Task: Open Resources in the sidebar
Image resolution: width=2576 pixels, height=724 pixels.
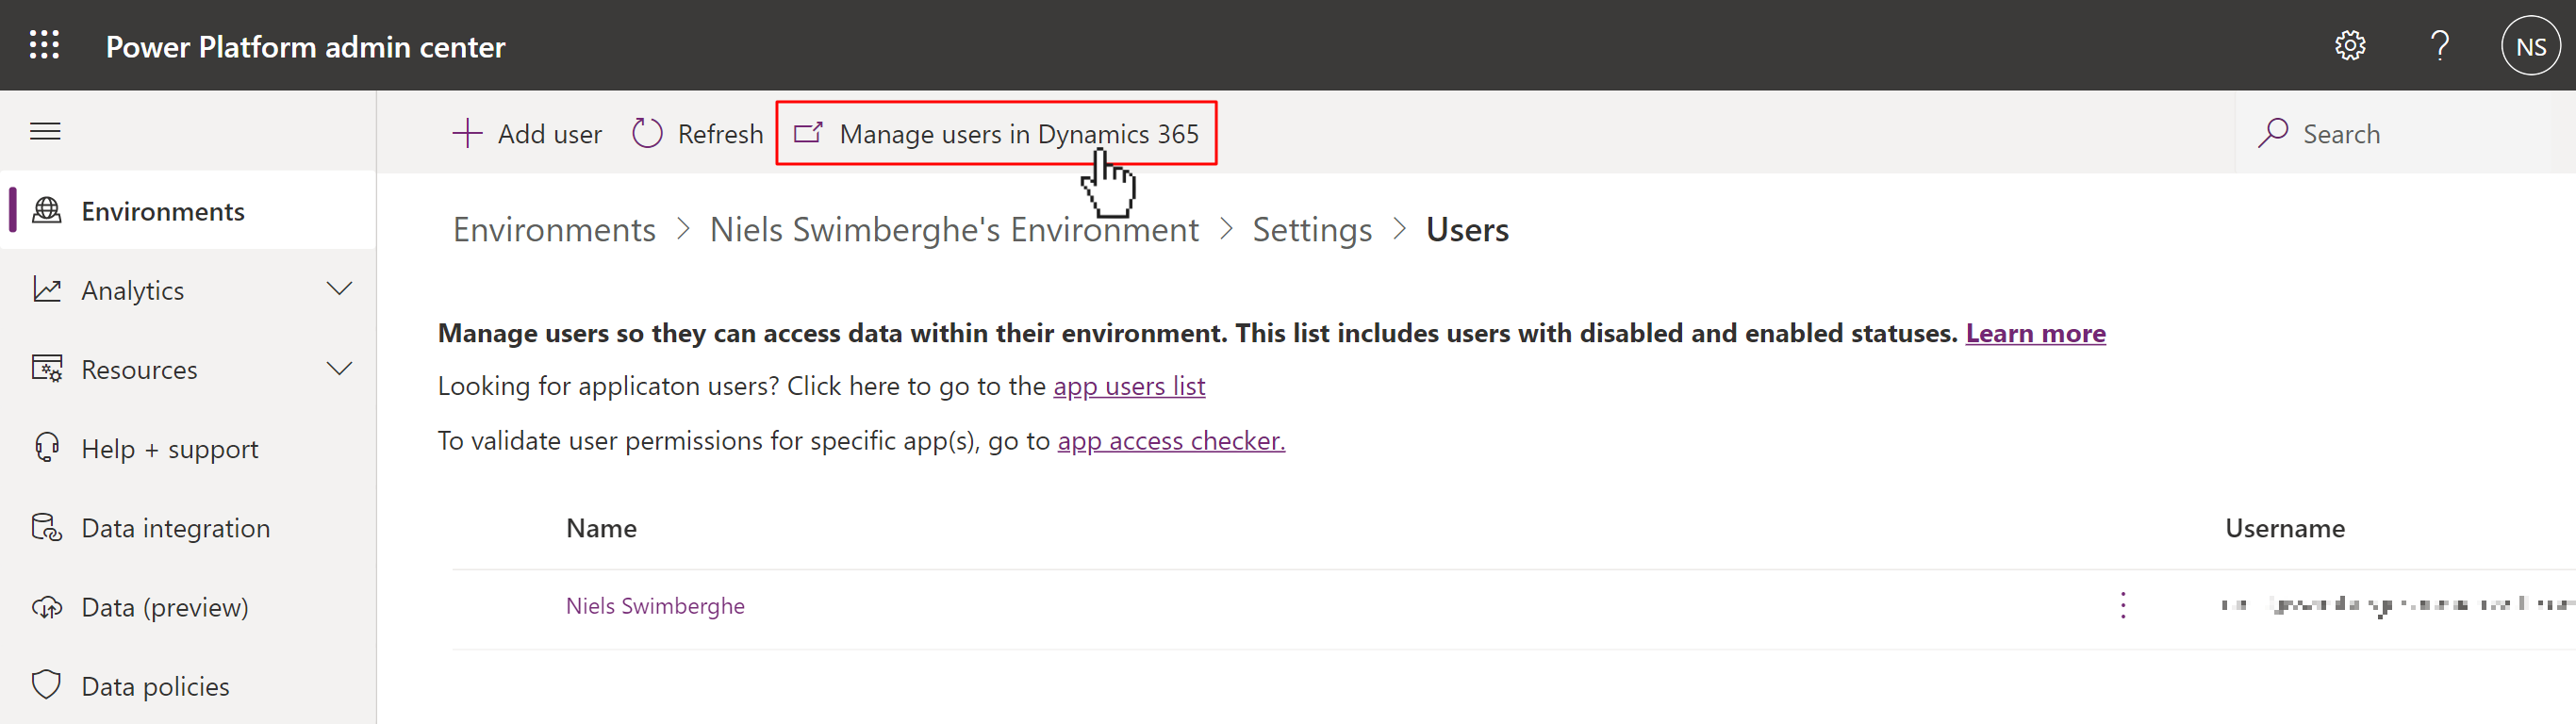Action: pos(188,369)
